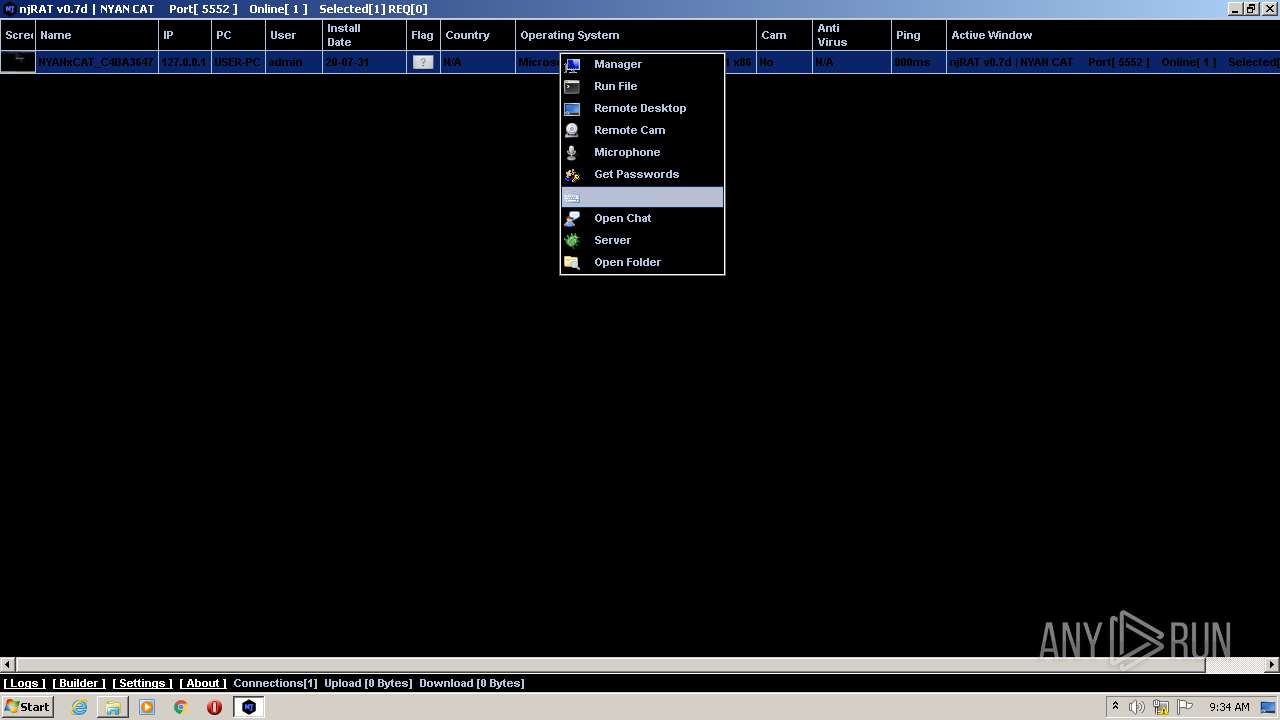The image size is (1280, 720).
Task: Open the [Logs] link in the status bar
Action: pos(24,683)
